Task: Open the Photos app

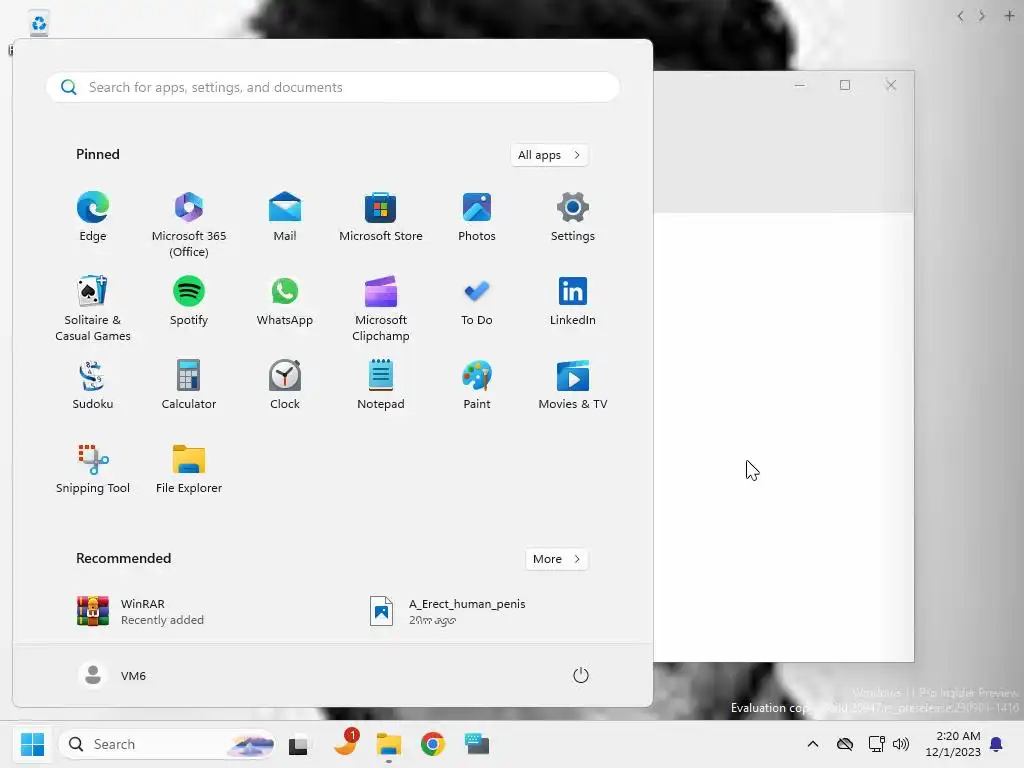Action: 477,217
